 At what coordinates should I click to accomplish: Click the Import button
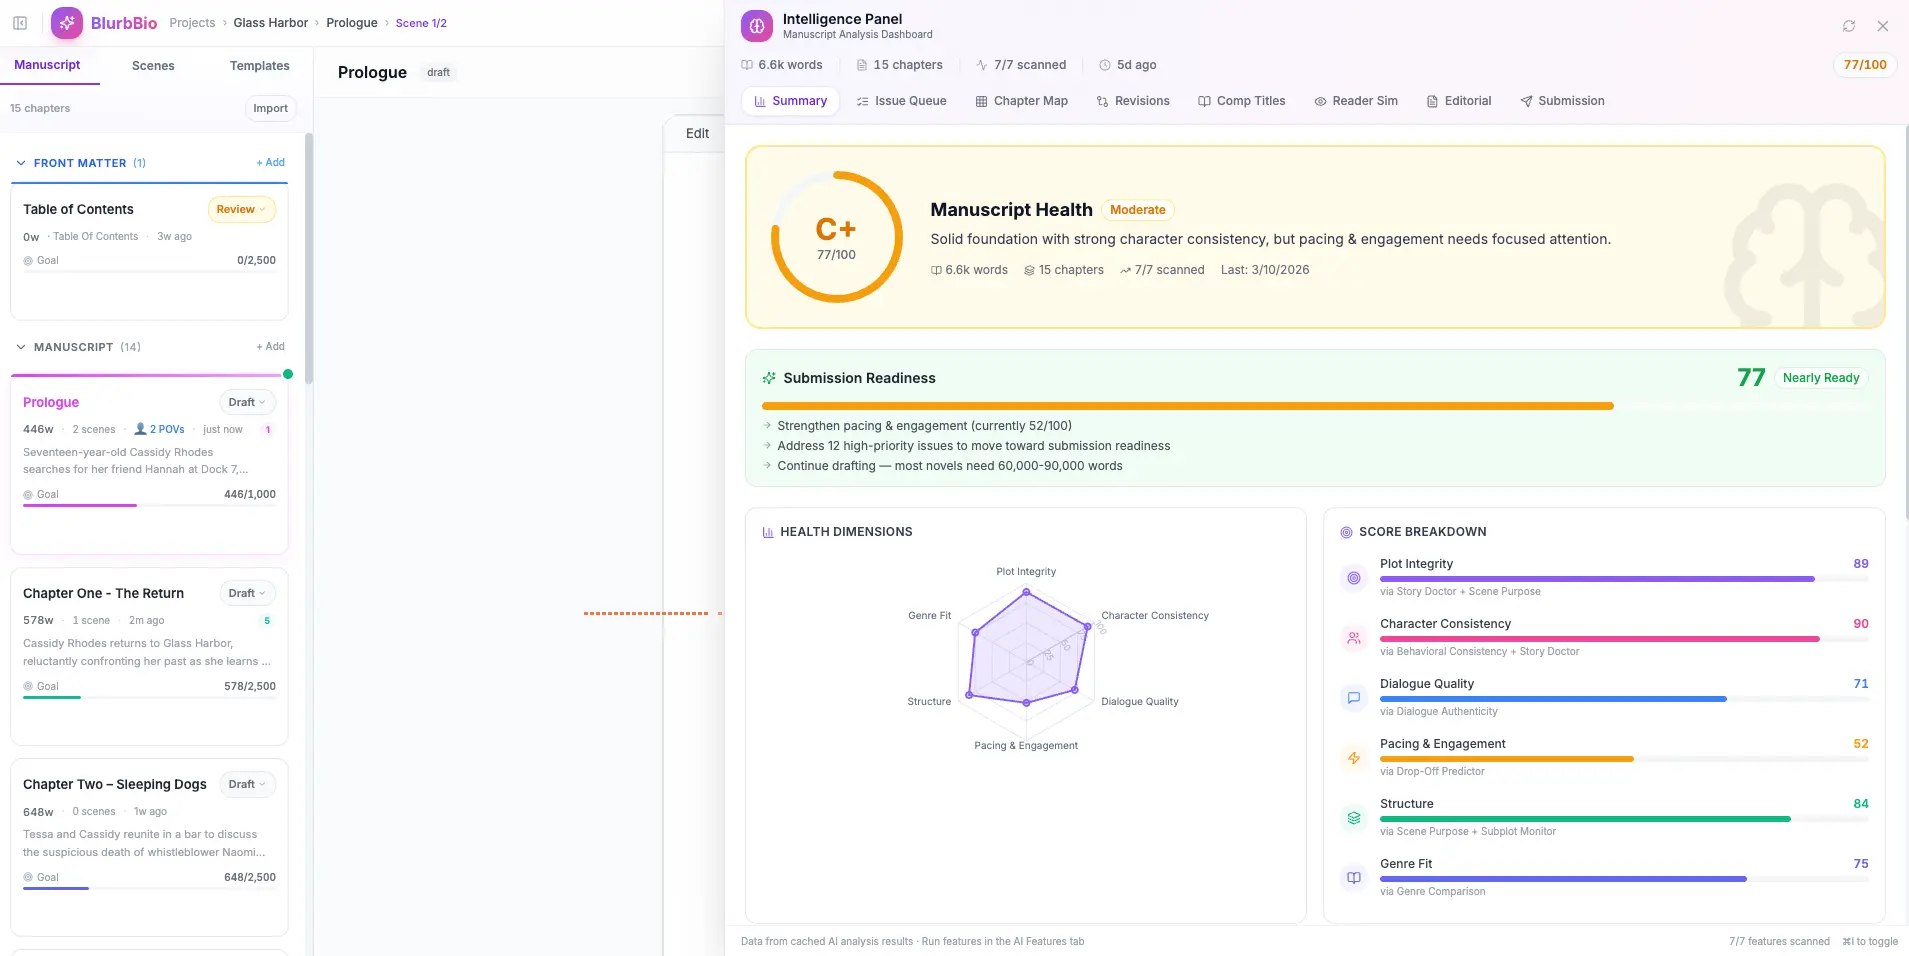click(x=270, y=108)
